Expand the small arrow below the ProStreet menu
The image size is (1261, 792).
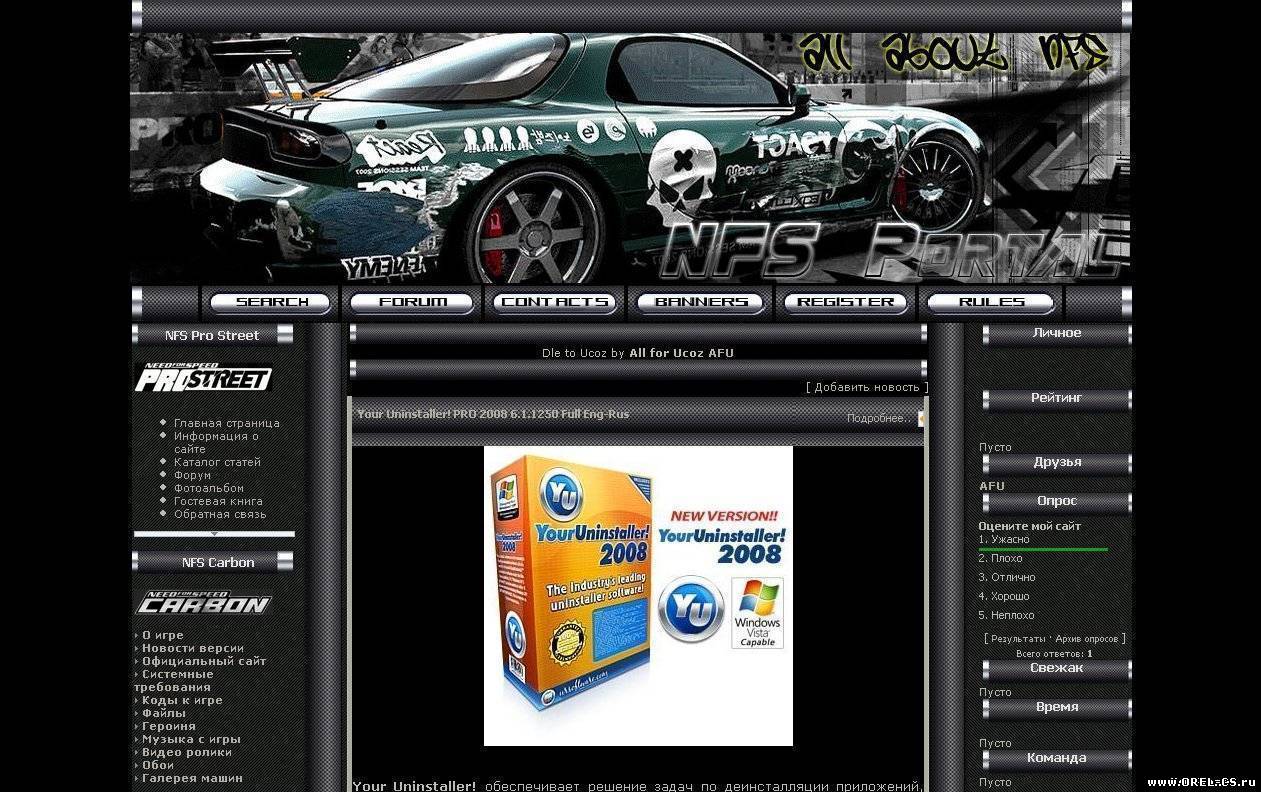[x=214, y=534]
